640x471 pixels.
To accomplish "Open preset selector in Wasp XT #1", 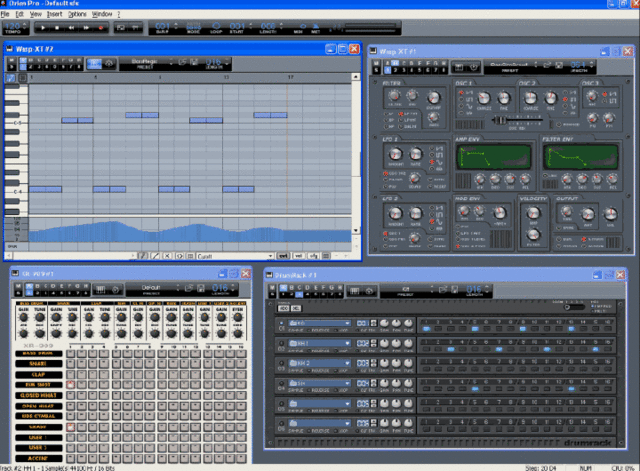I will 510,67.
